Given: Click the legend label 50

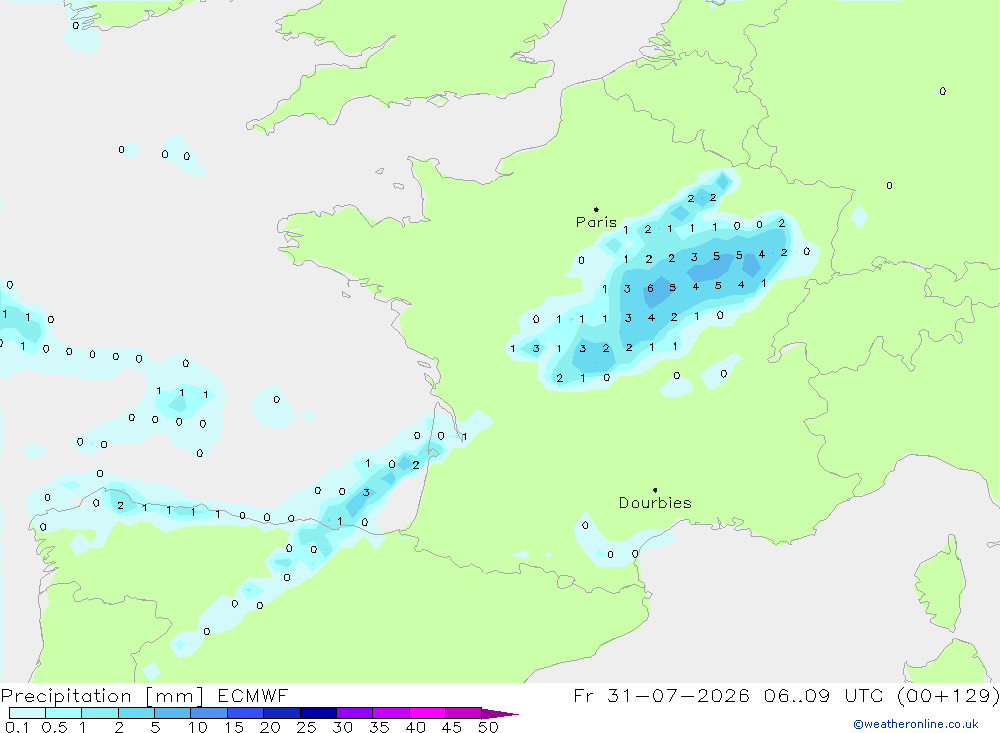Looking at the screenshot, I should pos(488,727).
